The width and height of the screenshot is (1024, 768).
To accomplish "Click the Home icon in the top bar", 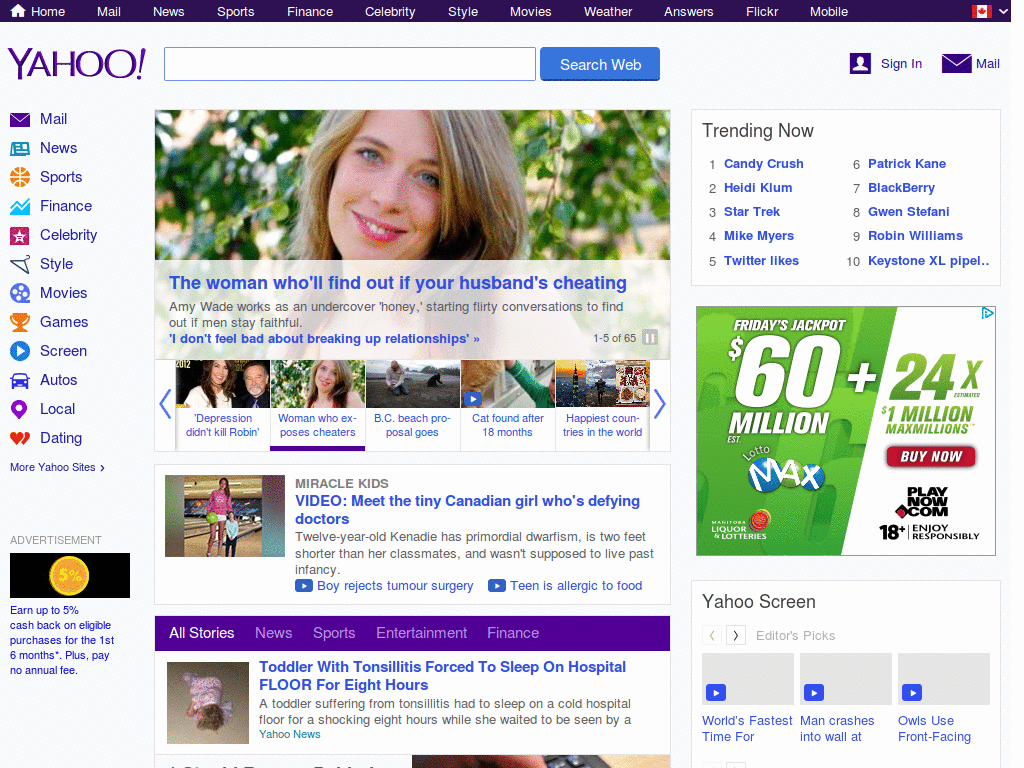I will [16, 11].
